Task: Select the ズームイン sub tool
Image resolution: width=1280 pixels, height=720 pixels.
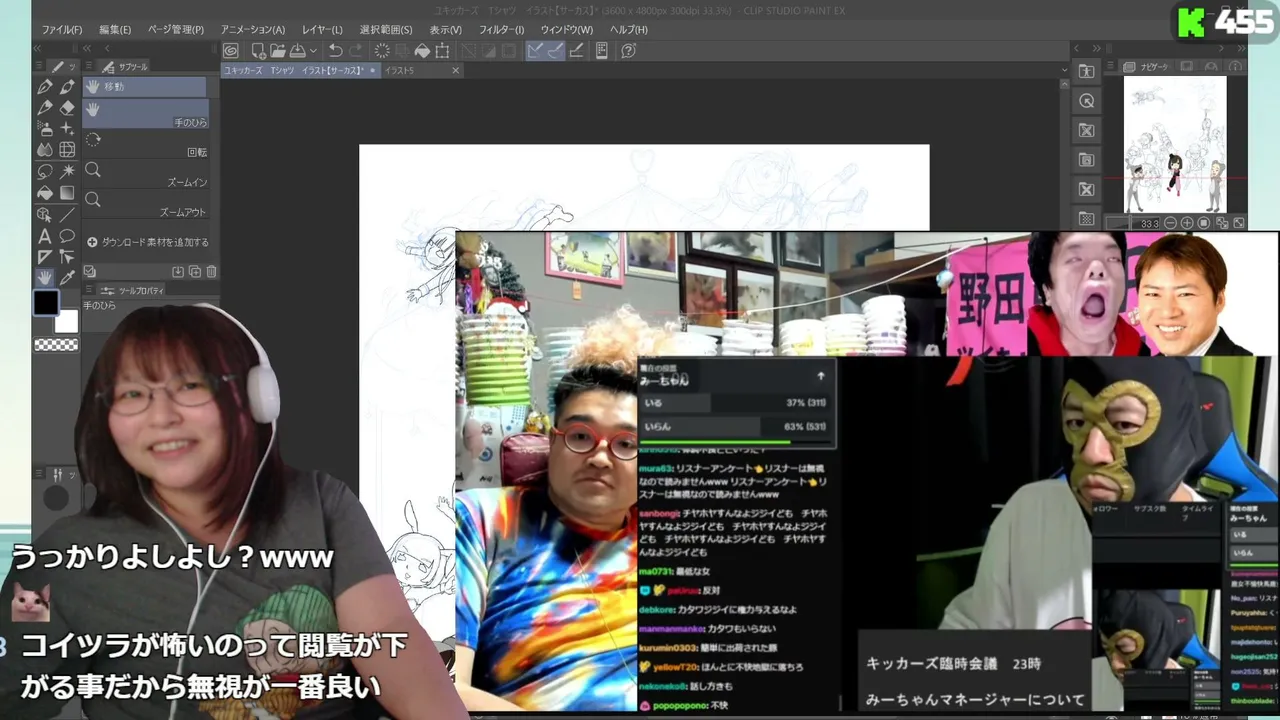Action: 146,175
